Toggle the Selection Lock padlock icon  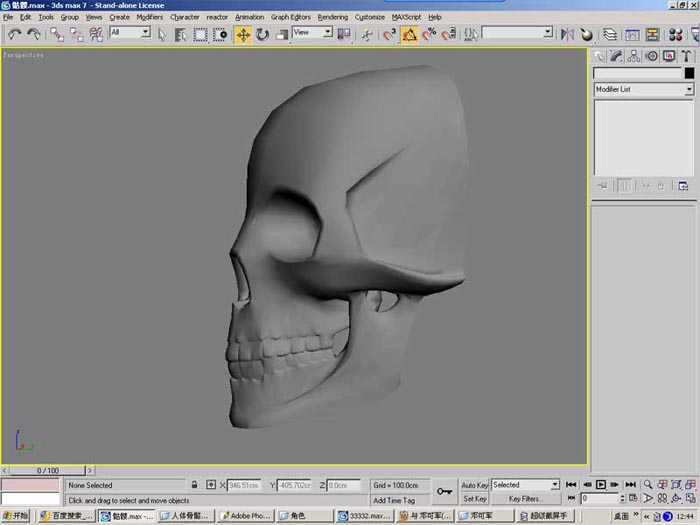coord(194,485)
